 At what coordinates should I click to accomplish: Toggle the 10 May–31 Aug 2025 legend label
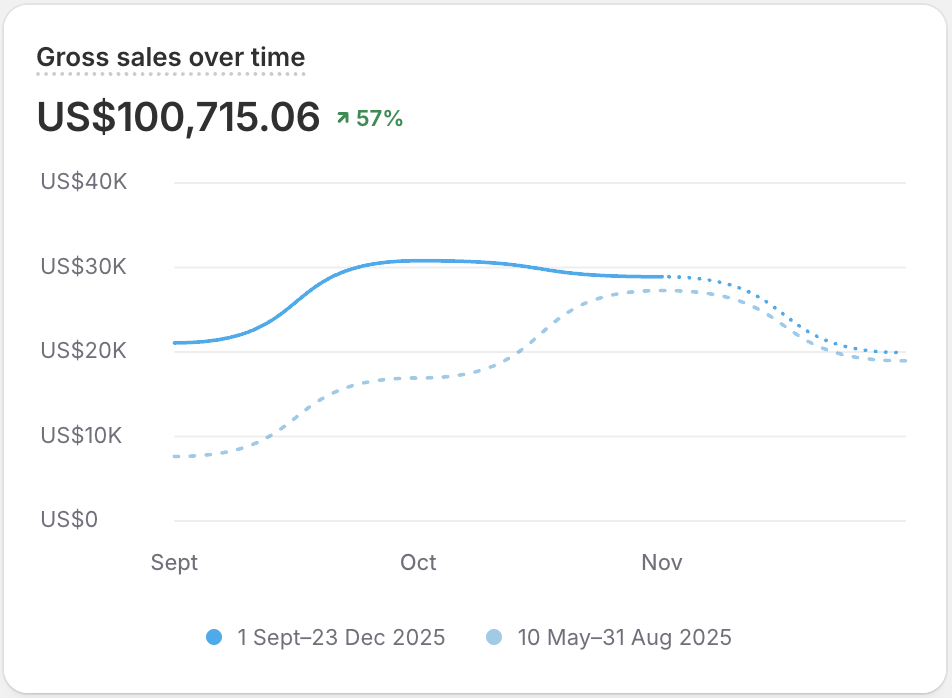tap(624, 637)
